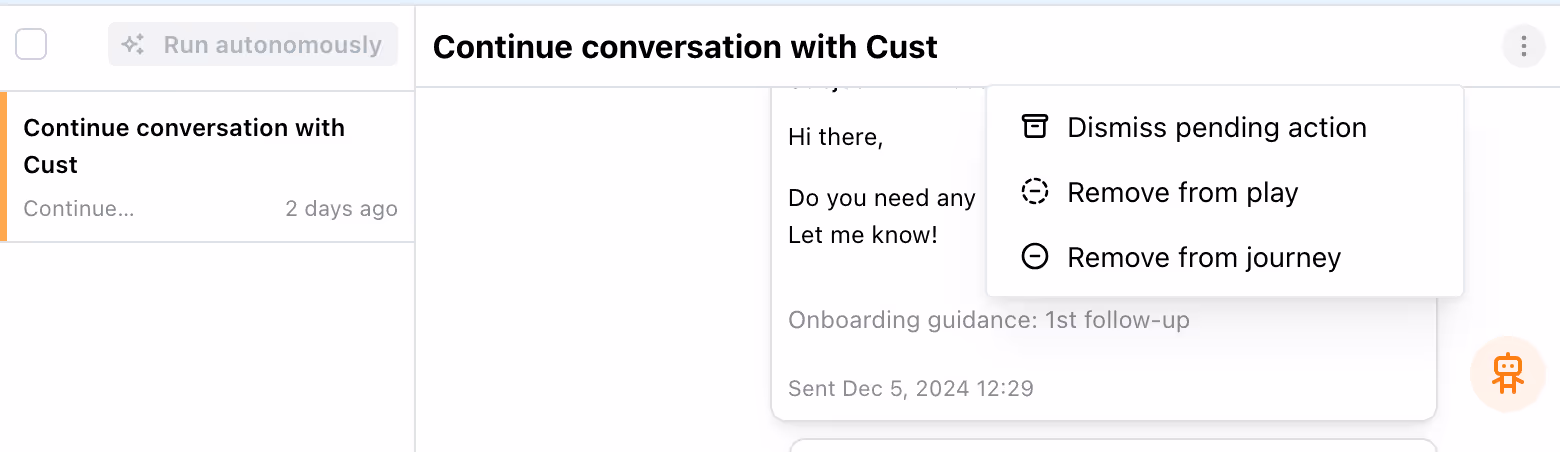
Task: Click the Continue... preview text in the list
Action: pos(79,209)
